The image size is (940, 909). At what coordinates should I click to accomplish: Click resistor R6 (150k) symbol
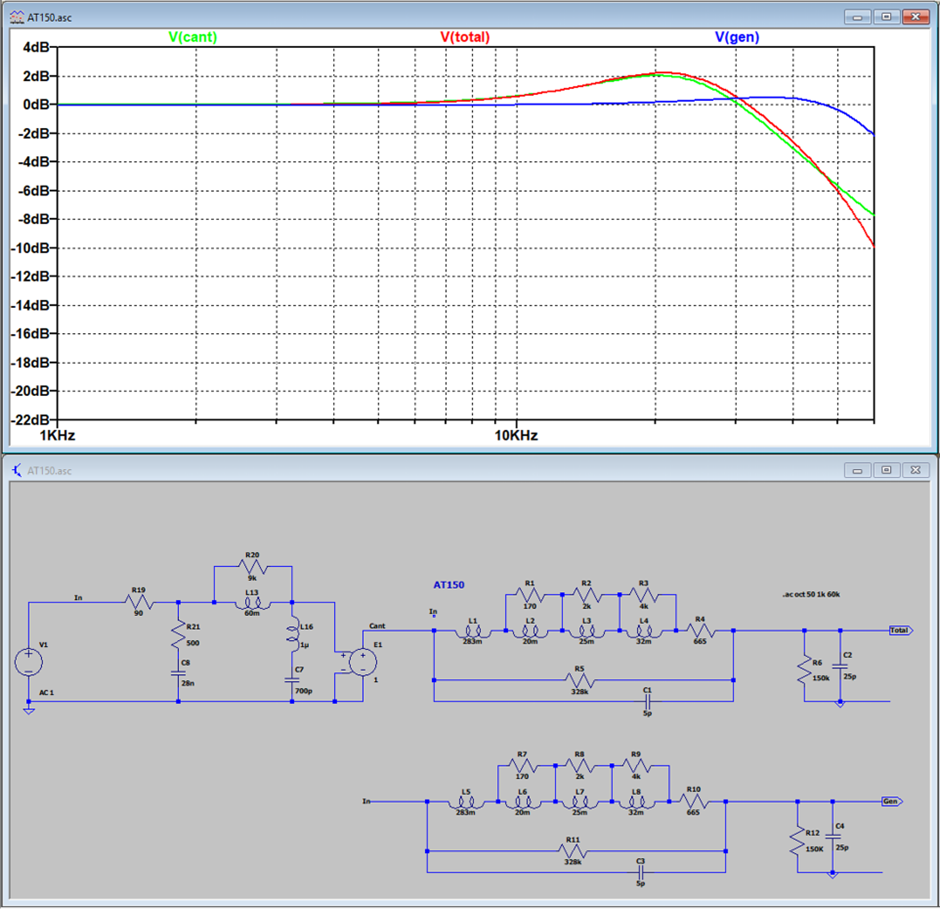(805, 670)
